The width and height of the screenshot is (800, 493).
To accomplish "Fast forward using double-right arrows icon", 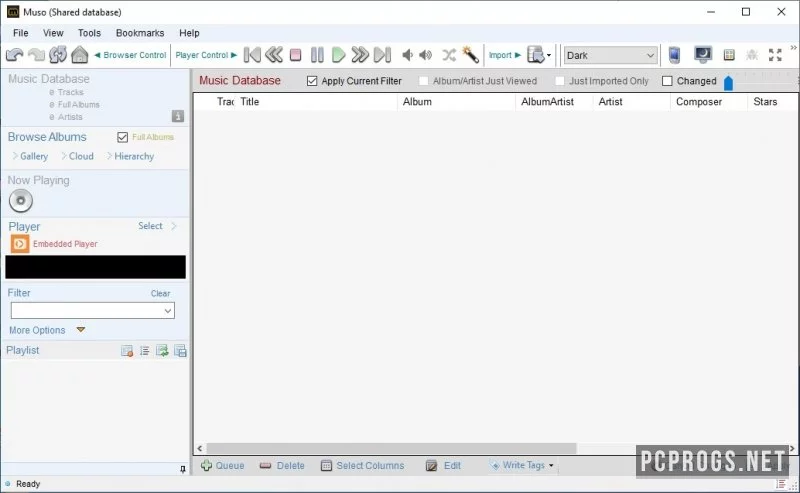I will pyautogui.click(x=360, y=55).
